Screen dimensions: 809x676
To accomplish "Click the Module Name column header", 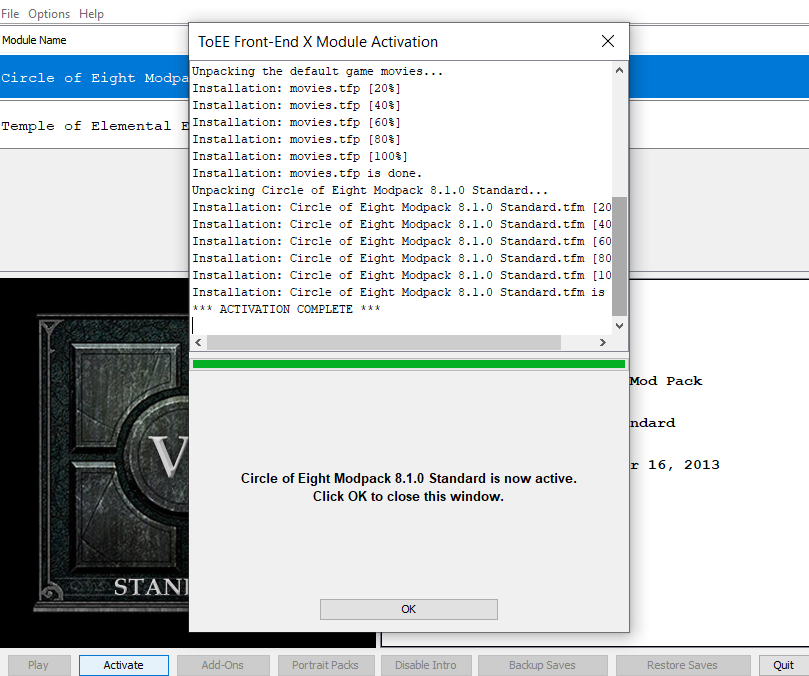I will (34, 40).
